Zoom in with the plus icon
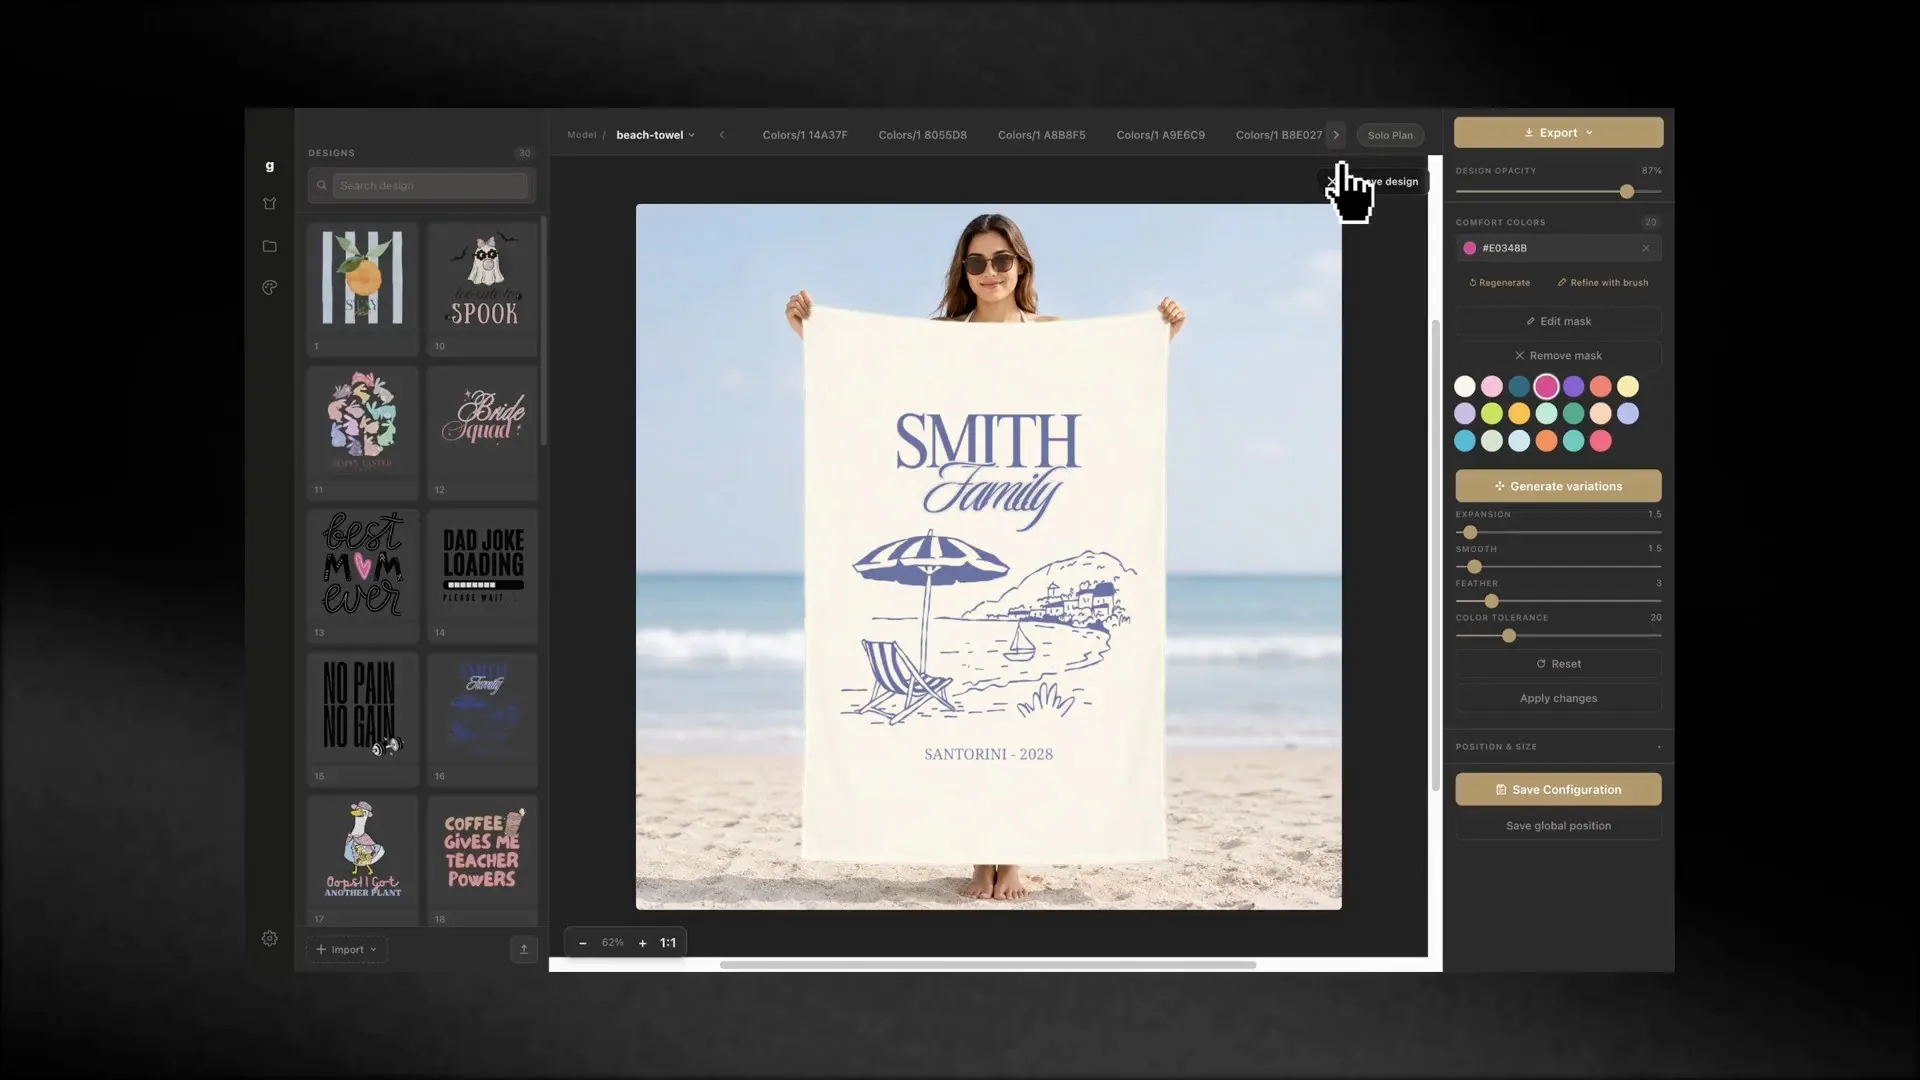1920x1080 pixels. tap(643, 943)
